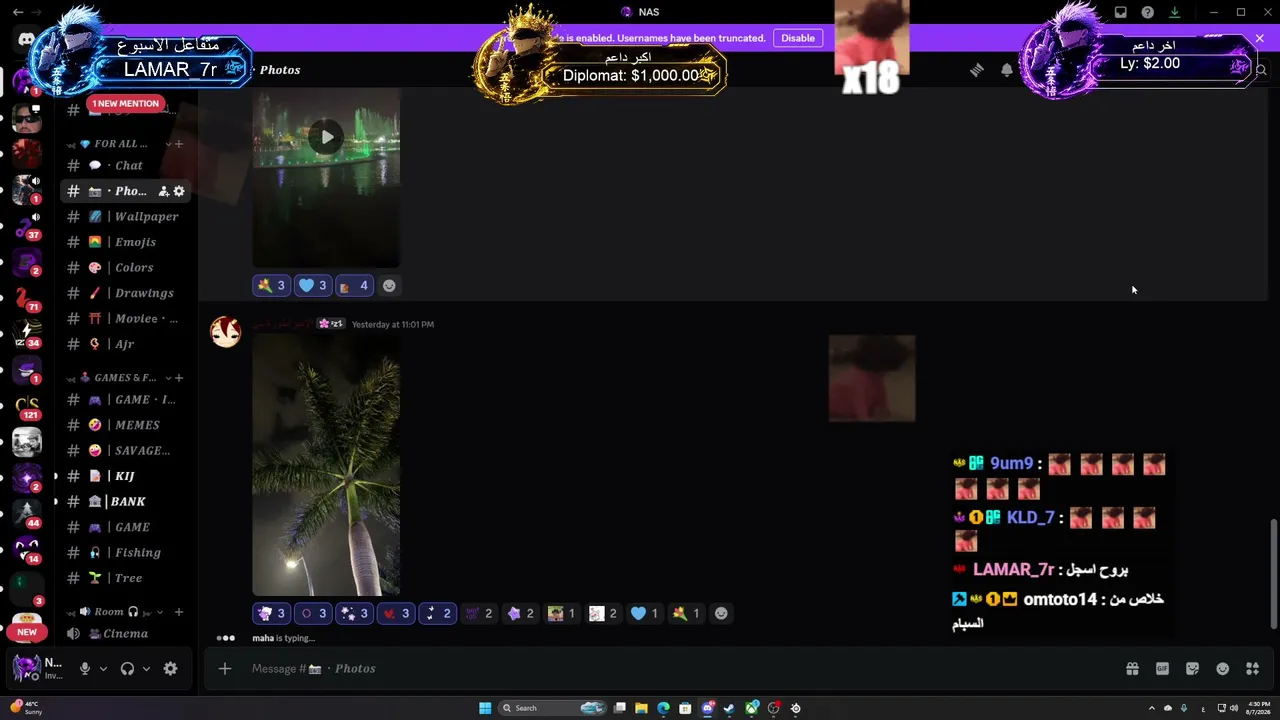Add reaction to the palm tree message

[721, 614]
